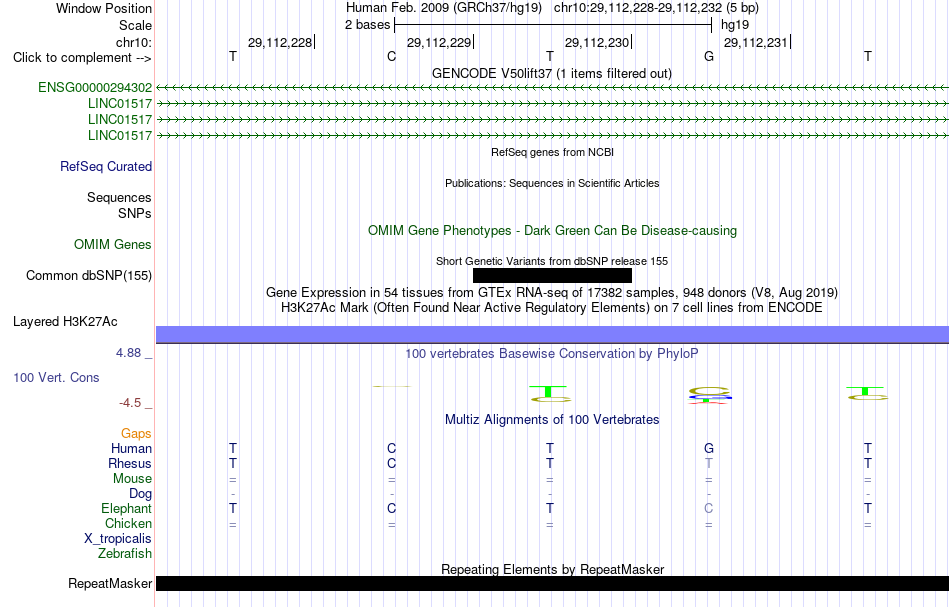Click the OMIM Gene Phenotypes track title
Image resolution: width=950 pixels, height=607 pixels.
(x=553, y=230)
